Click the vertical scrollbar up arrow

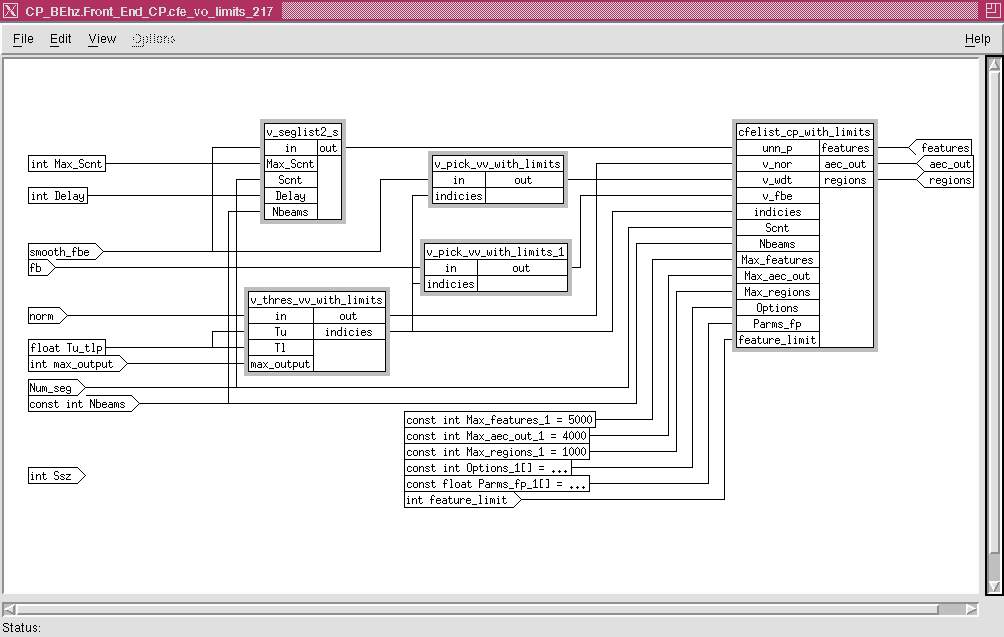tap(992, 66)
